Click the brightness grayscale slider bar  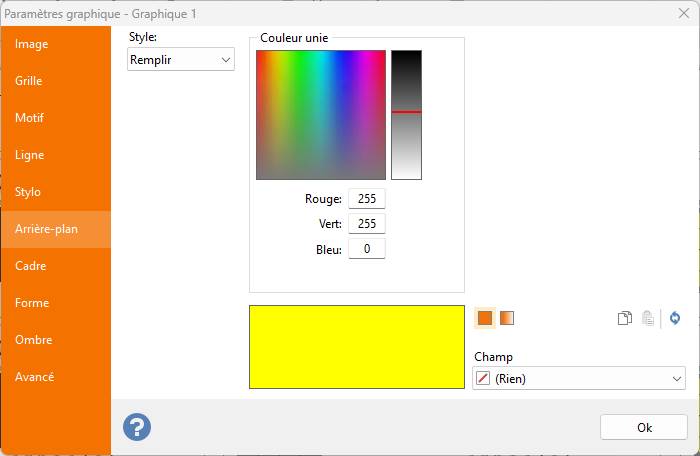(x=406, y=114)
